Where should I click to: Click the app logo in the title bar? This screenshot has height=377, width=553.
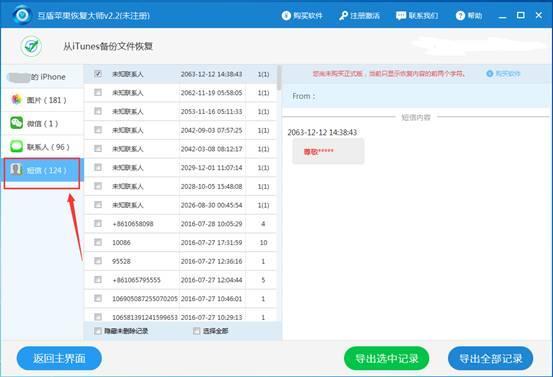[x=22, y=15]
